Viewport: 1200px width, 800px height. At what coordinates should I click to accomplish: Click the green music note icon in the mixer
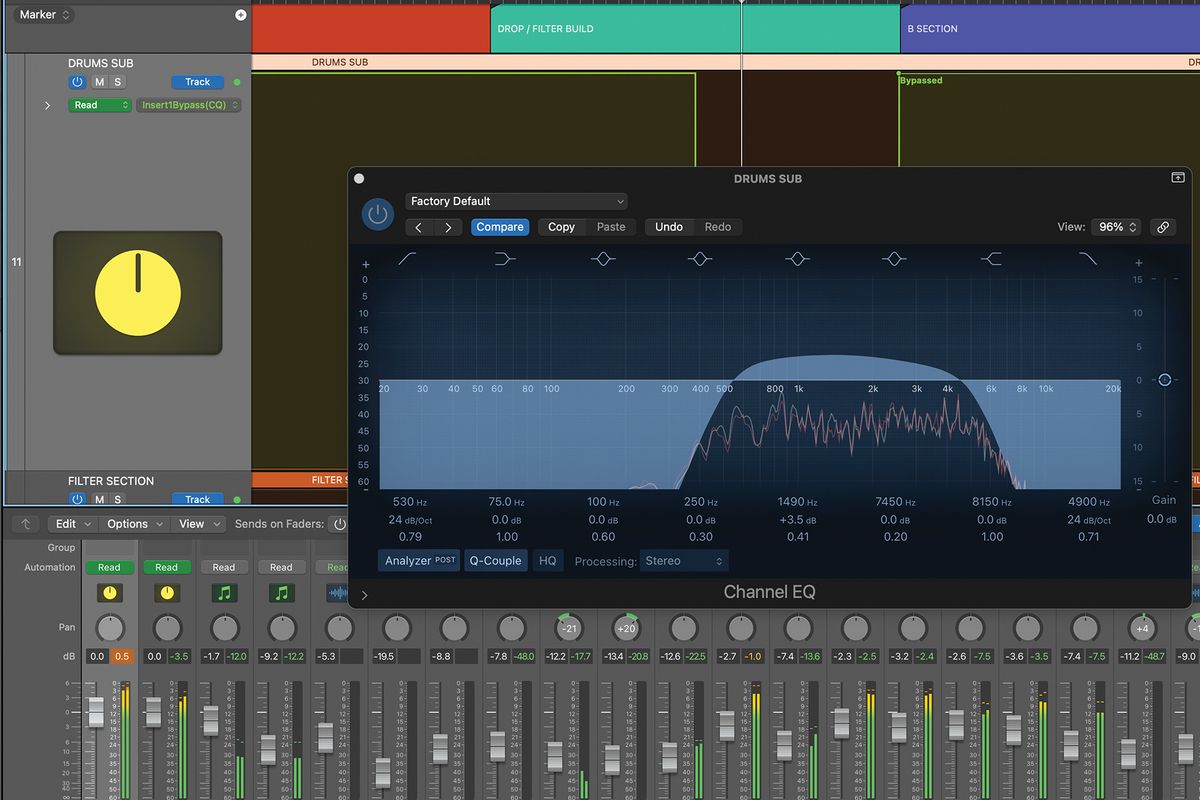(224, 592)
